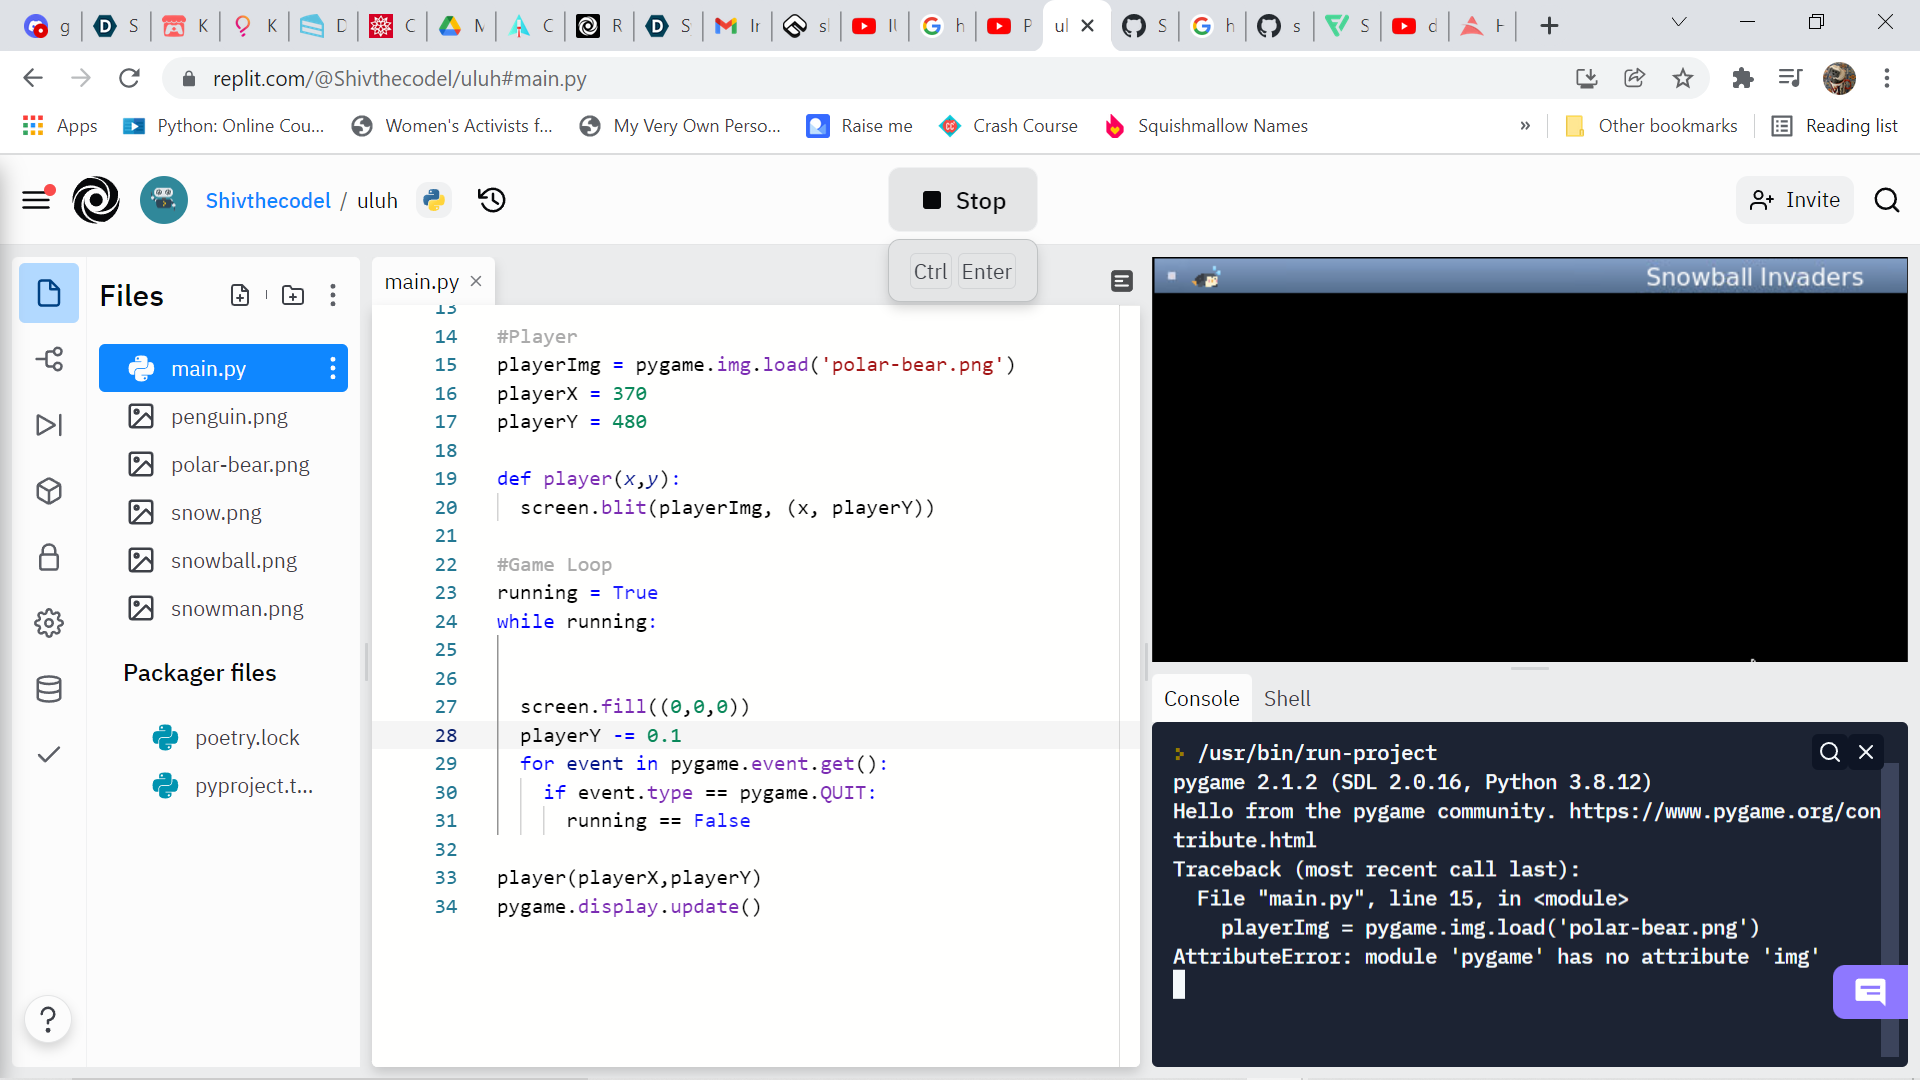Open the Packages cube icon
This screenshot has height=1080, width=1920.
click(49, 491)
